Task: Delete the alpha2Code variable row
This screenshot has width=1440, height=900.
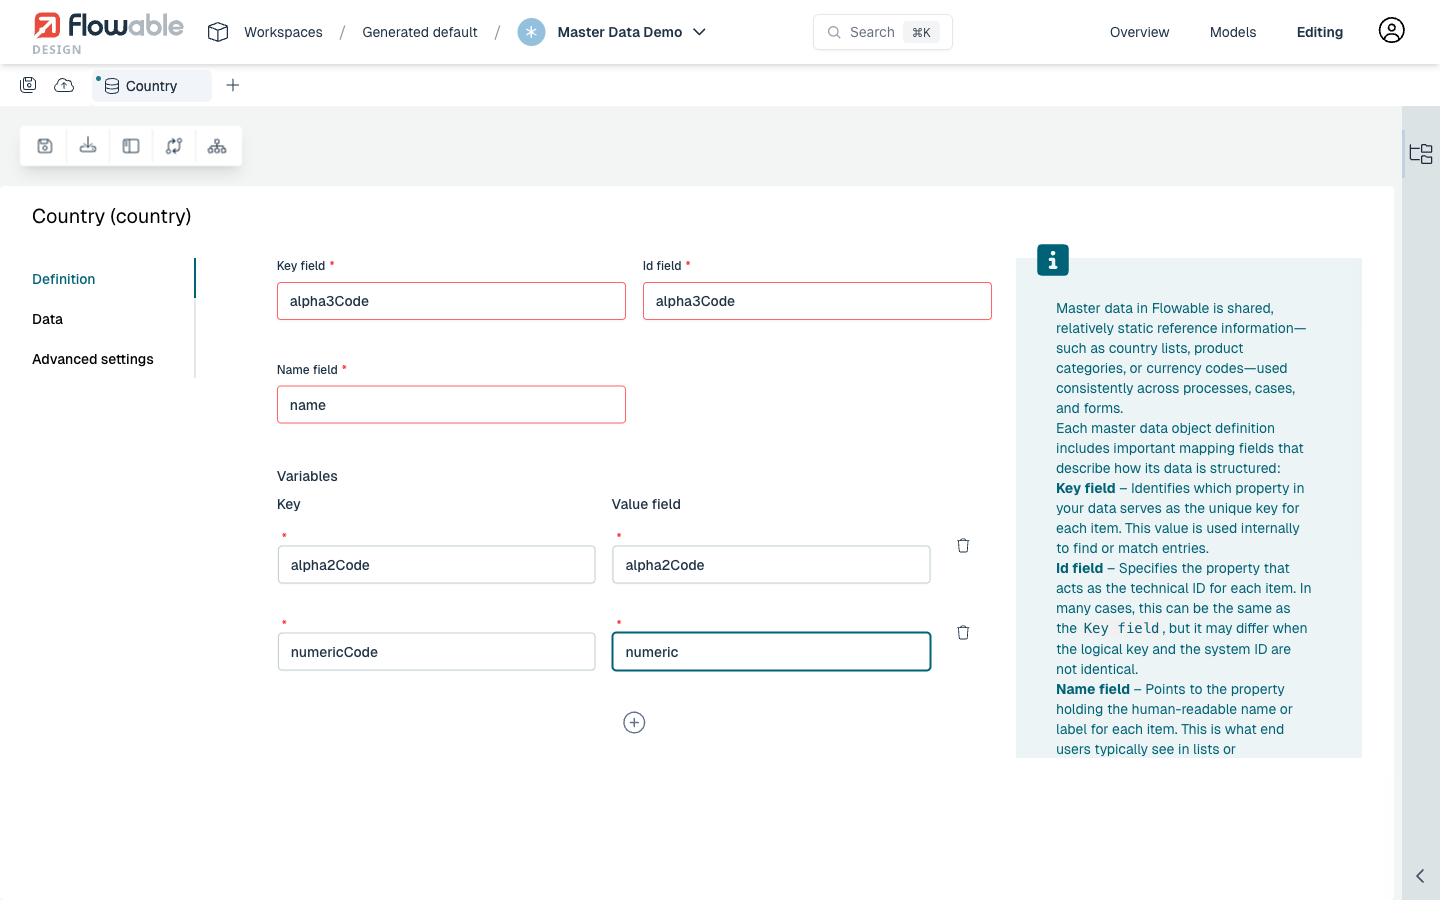Action: point(963,546)
